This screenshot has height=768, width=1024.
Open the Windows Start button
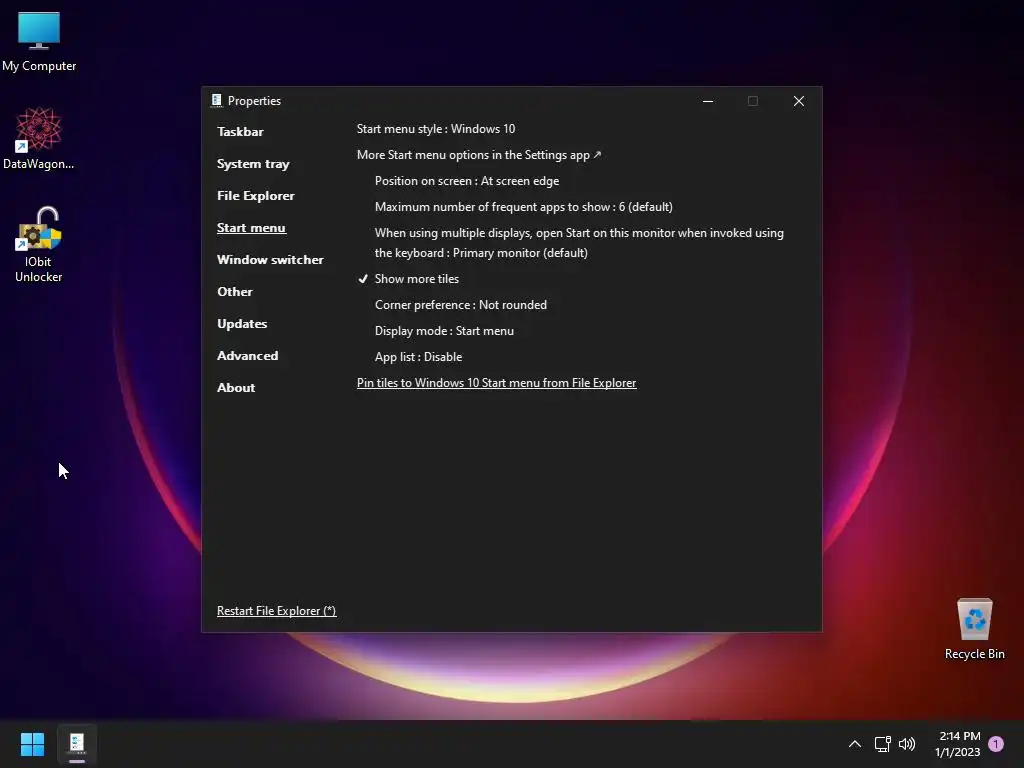click(x=32, y=744)
